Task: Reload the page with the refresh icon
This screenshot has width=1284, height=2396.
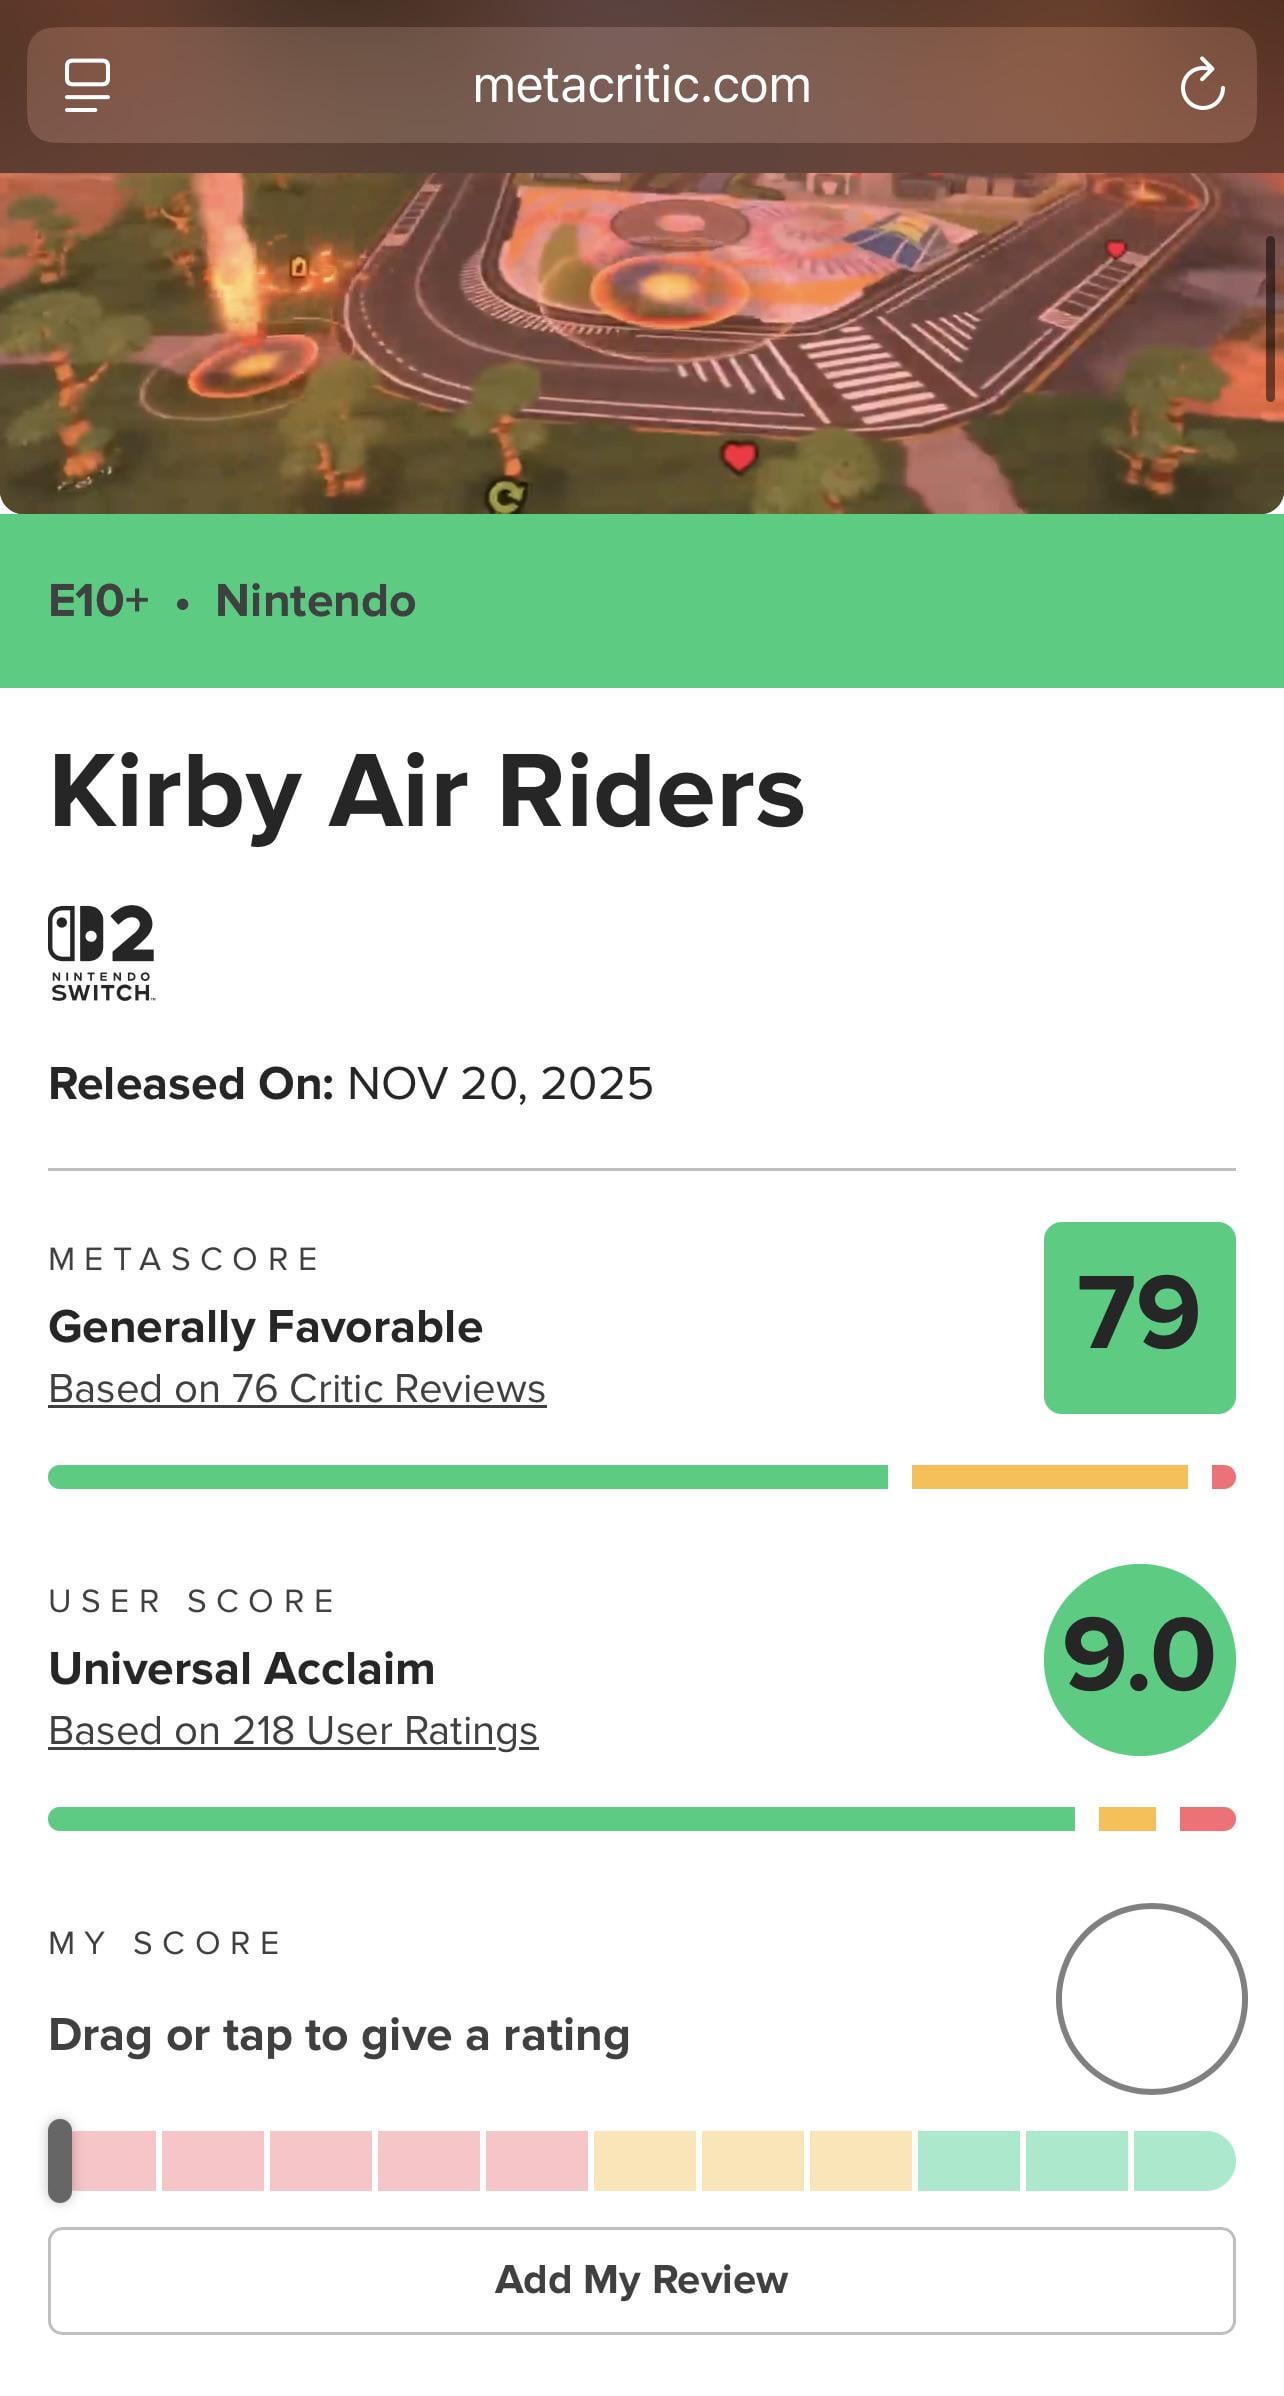Action: tap(1202, 85)
